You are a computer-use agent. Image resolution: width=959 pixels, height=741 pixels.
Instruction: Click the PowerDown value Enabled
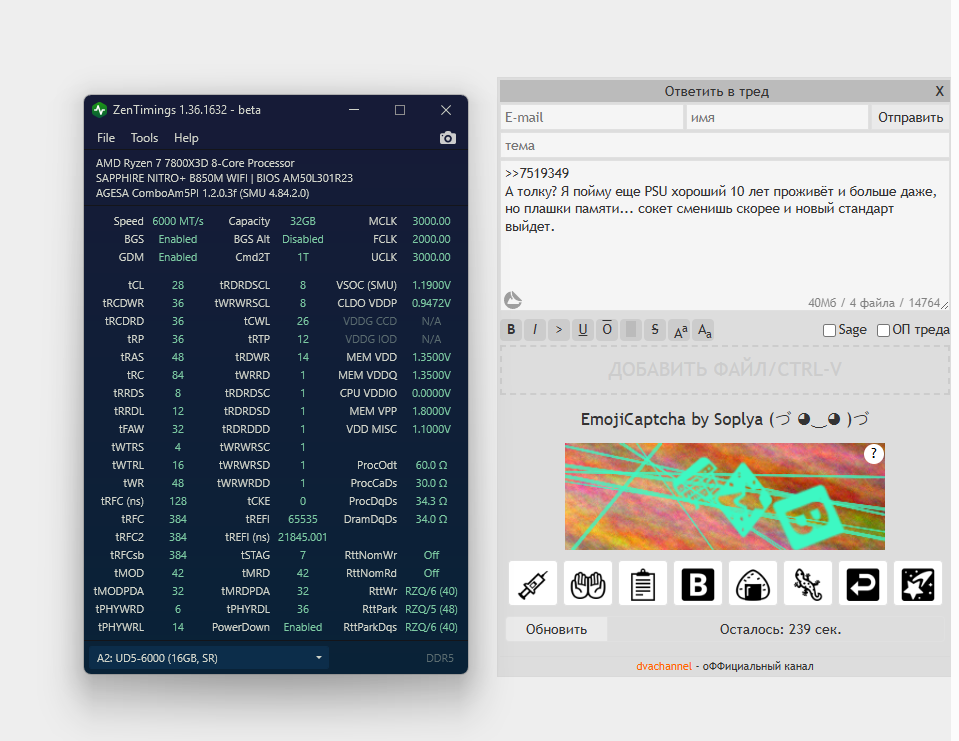(303, 627)
